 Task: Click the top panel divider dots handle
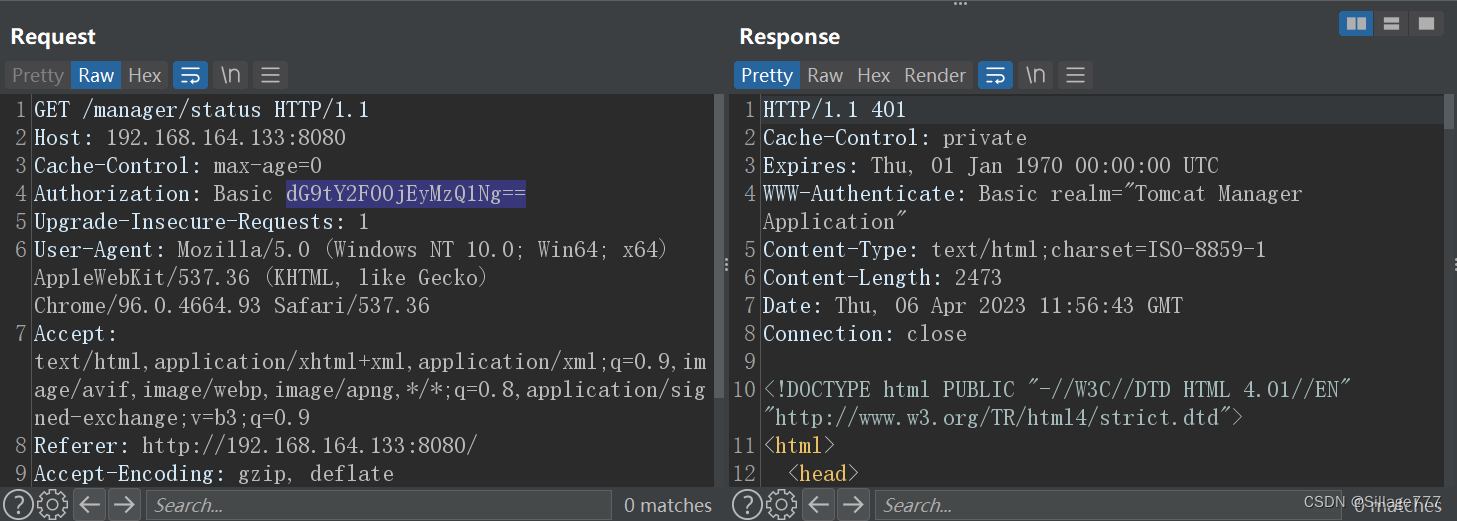pyautogui.click(x=960, y=4)
